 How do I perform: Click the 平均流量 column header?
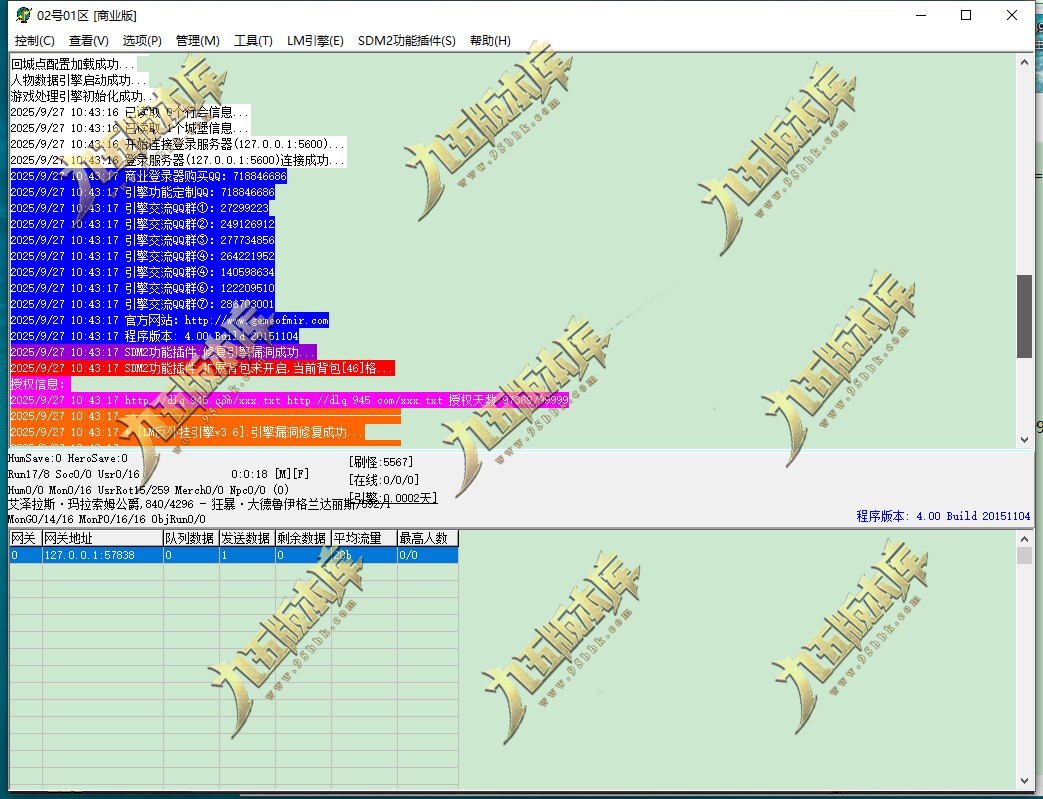364,538
